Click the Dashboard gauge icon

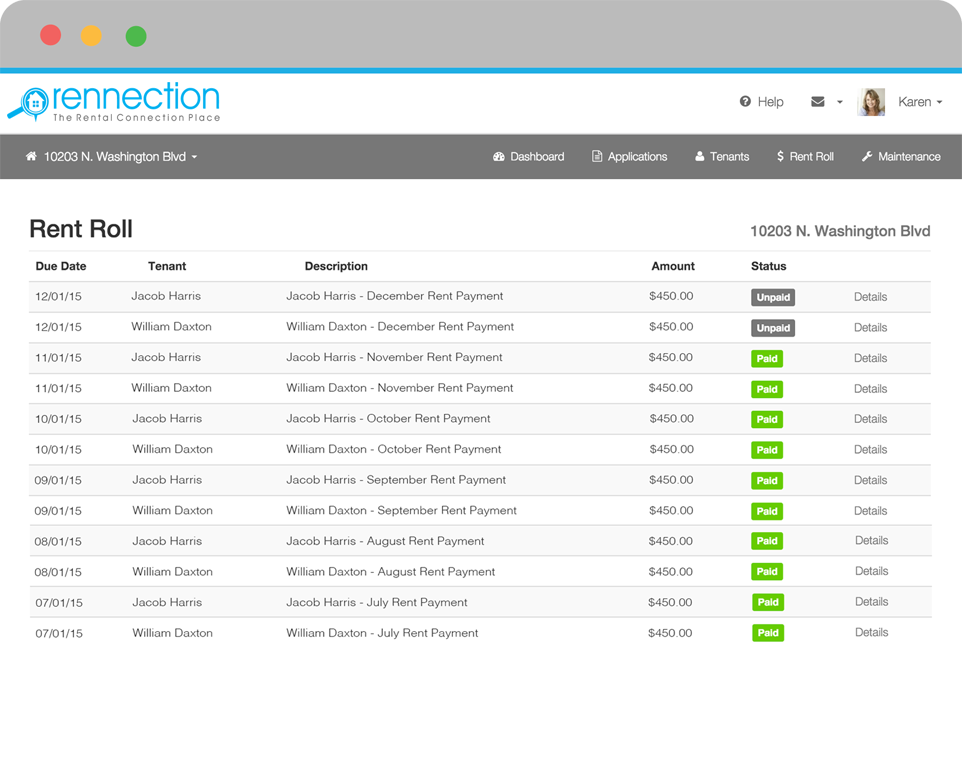click(499, 157)
